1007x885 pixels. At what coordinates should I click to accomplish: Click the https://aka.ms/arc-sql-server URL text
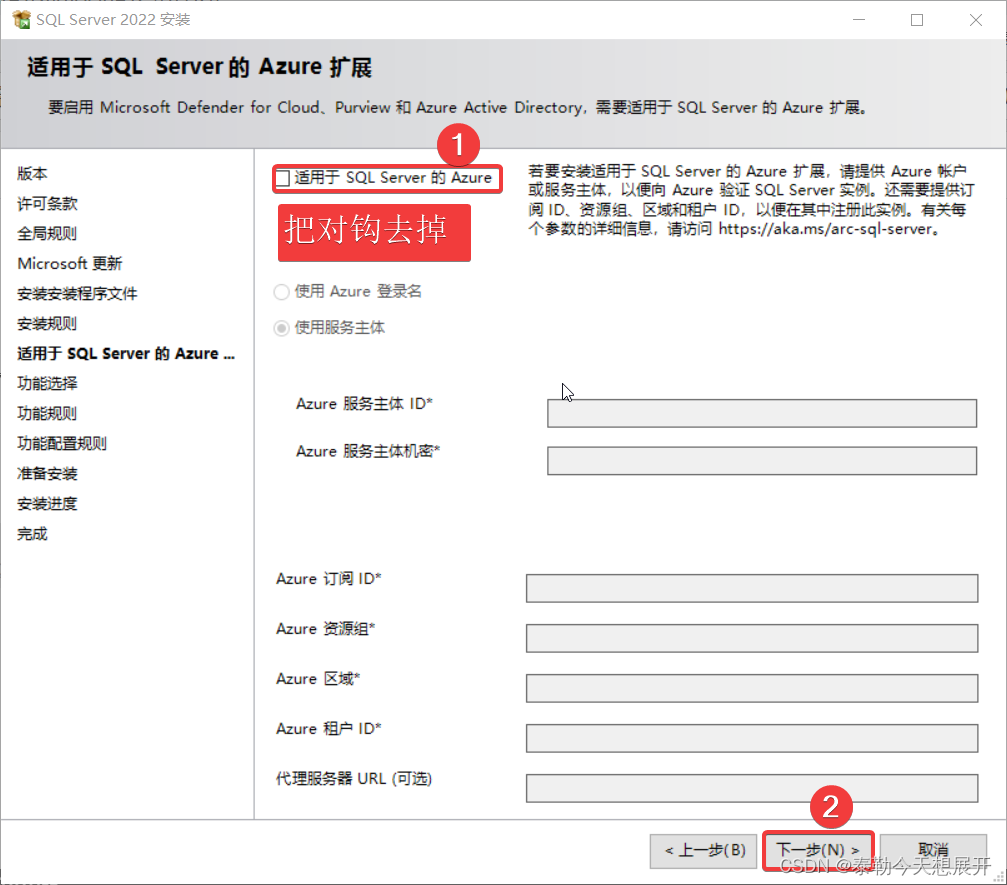(825, 229)
